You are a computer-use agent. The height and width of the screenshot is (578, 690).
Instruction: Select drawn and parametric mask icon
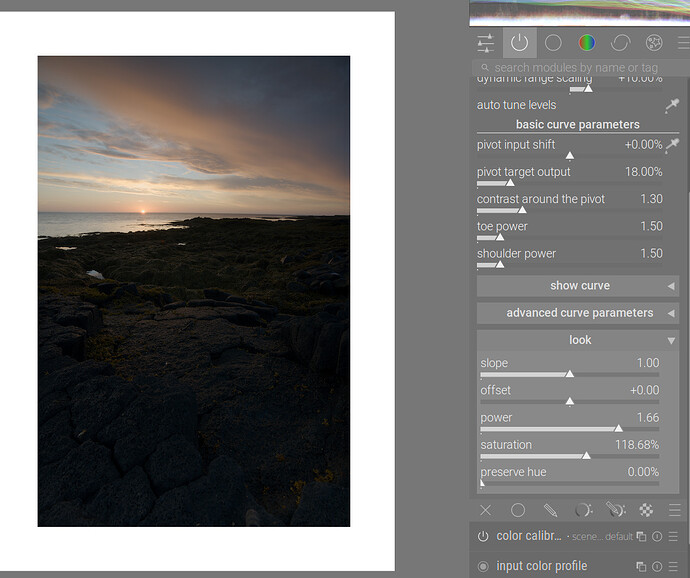point(615,510)
